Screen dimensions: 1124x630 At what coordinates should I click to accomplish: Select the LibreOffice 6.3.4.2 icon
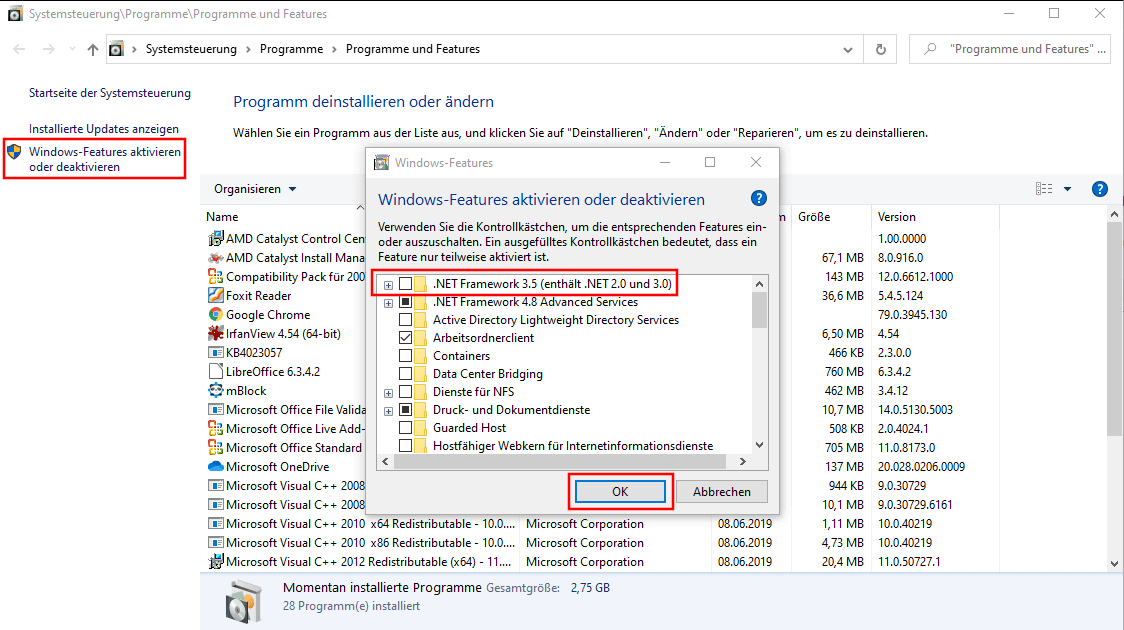point(215,371)
